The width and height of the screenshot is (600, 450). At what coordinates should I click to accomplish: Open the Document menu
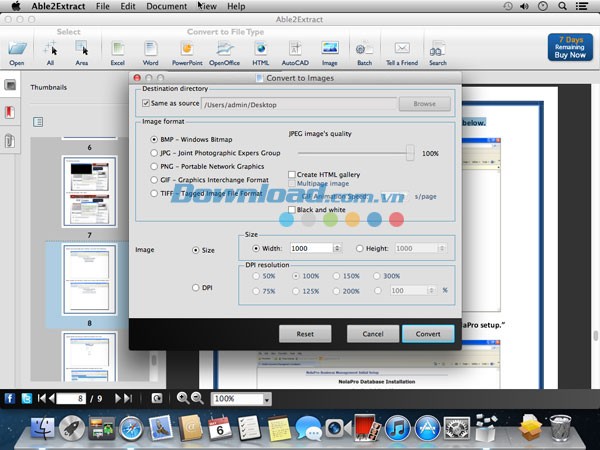click(x=166, y=6)
